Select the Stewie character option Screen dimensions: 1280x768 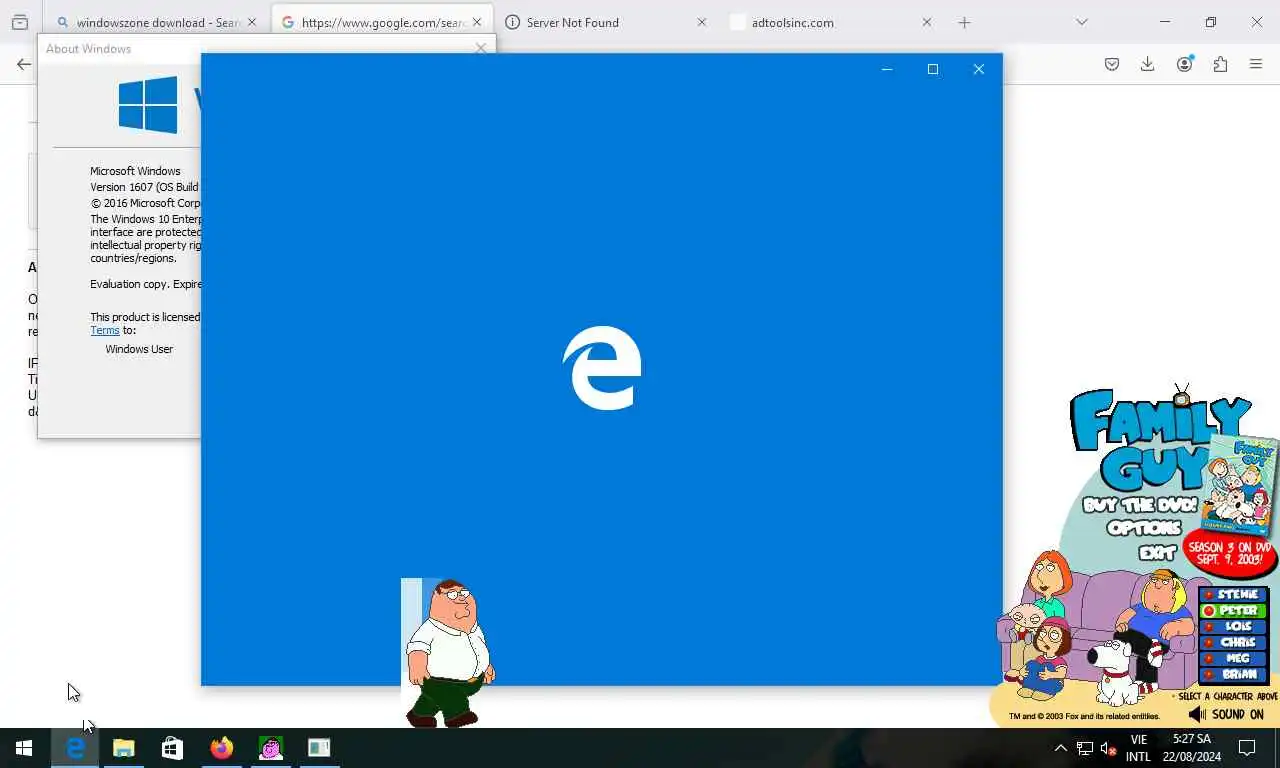pyautogui.click(x=1233, y=594)
